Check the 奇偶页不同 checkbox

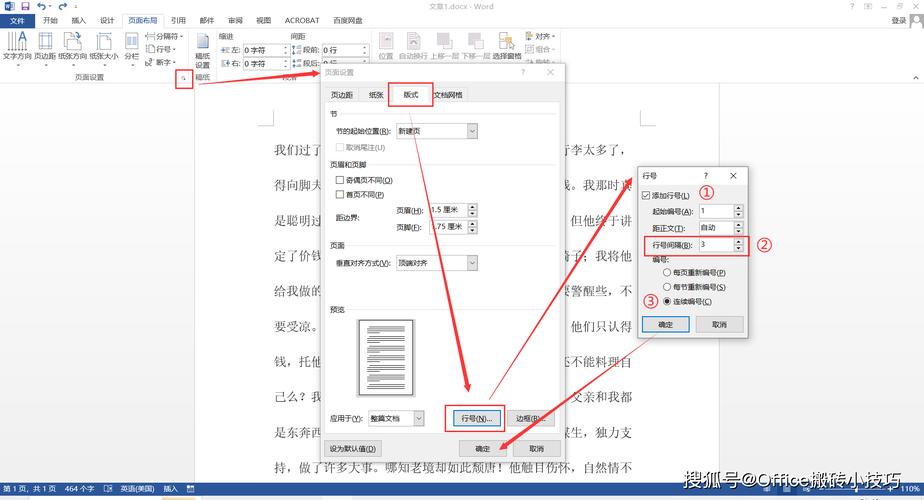click(339, 180)
